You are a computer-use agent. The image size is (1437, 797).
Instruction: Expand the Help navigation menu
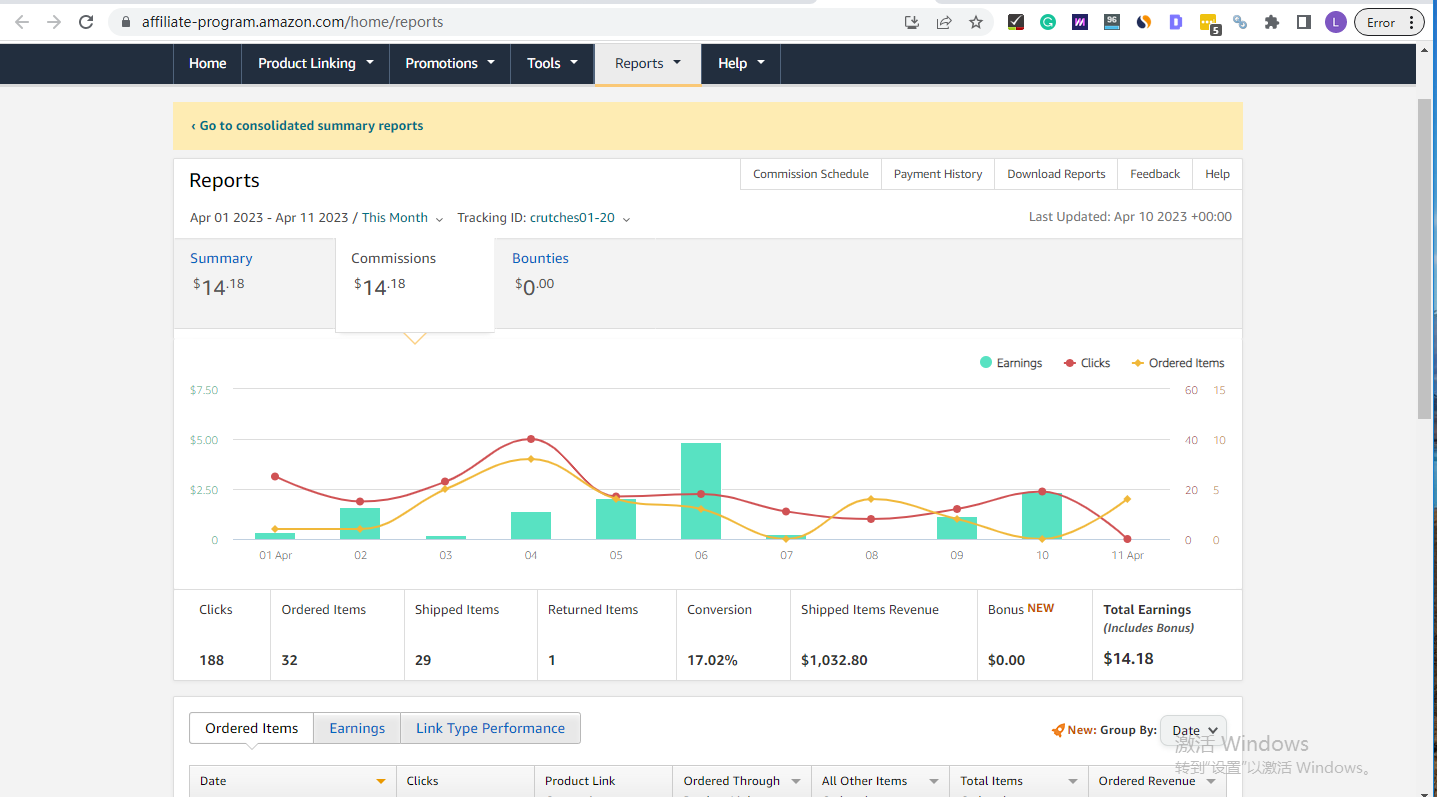[741, 63]
